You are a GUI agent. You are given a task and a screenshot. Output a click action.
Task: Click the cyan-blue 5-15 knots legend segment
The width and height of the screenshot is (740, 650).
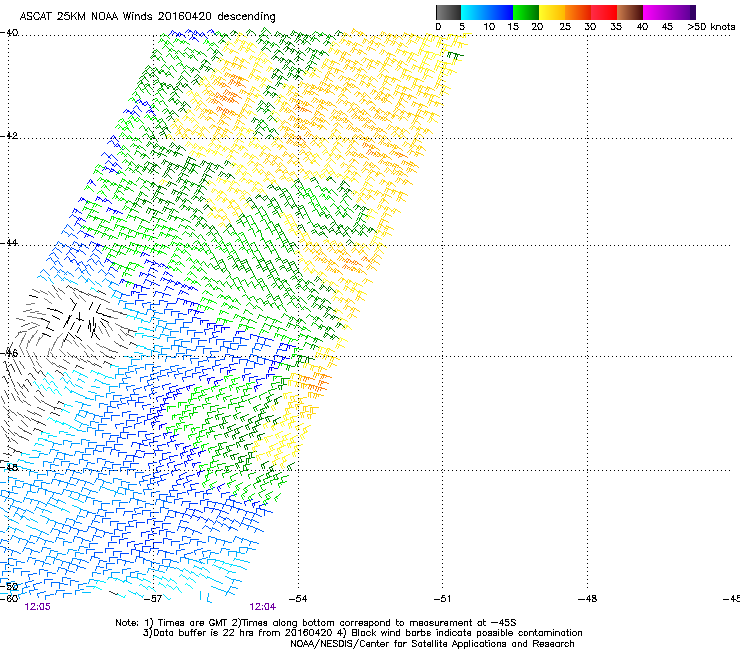pos(487,12)
